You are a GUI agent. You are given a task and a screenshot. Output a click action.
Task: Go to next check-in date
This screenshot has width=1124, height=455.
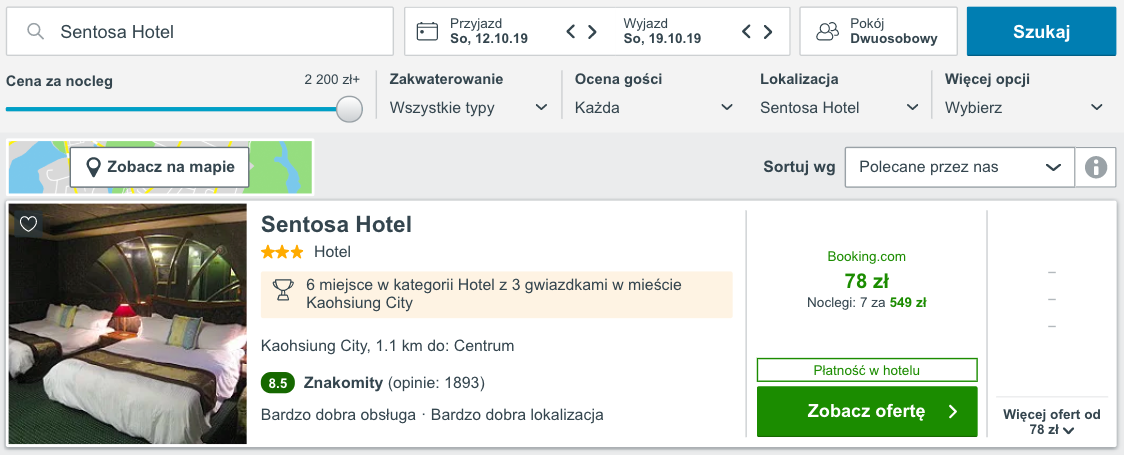pos(593,32)
